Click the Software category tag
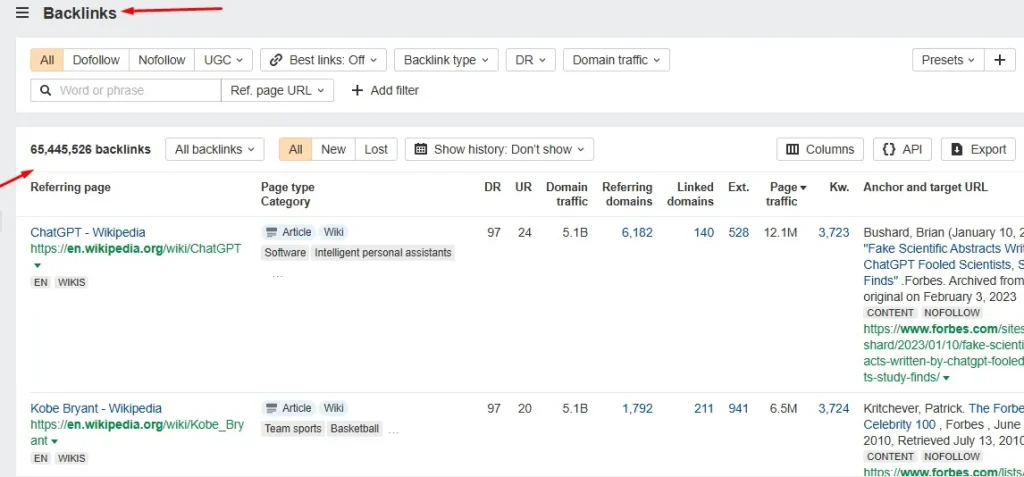The height and width of the screenshot is (477, 1024). pyautogui.click(x=285, y=252)
